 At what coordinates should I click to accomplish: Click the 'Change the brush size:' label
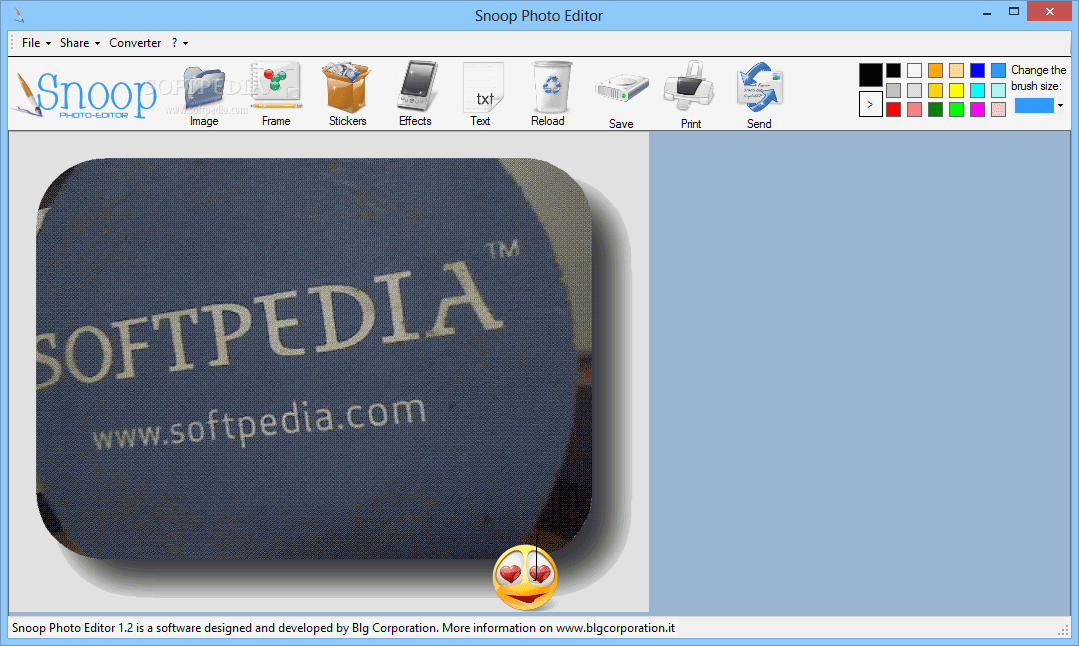pyautogui.click(x=1038, y=78)
